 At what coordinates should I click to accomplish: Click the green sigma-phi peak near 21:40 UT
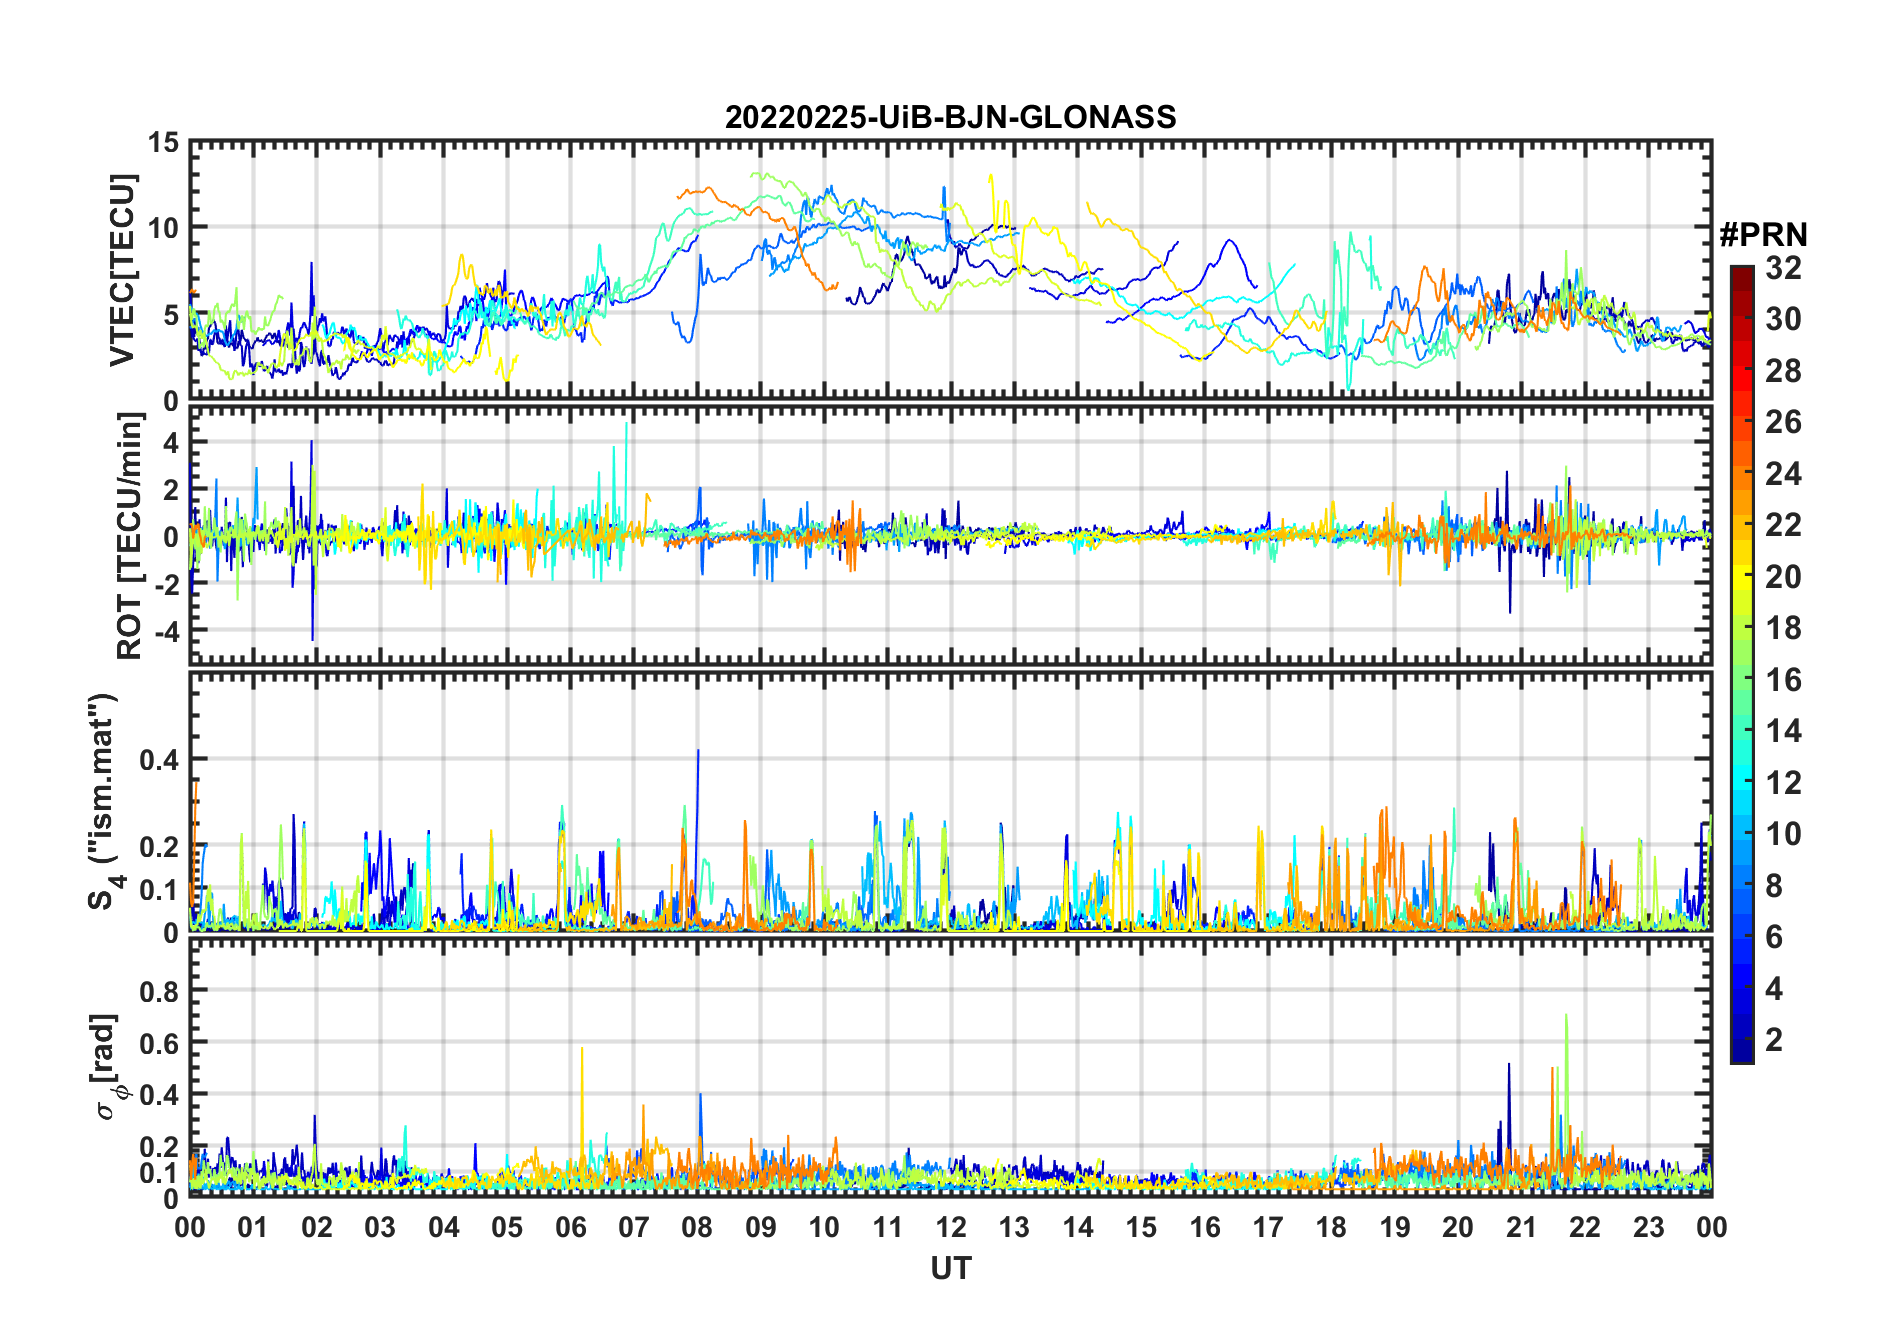(x=1566, y=1018)
